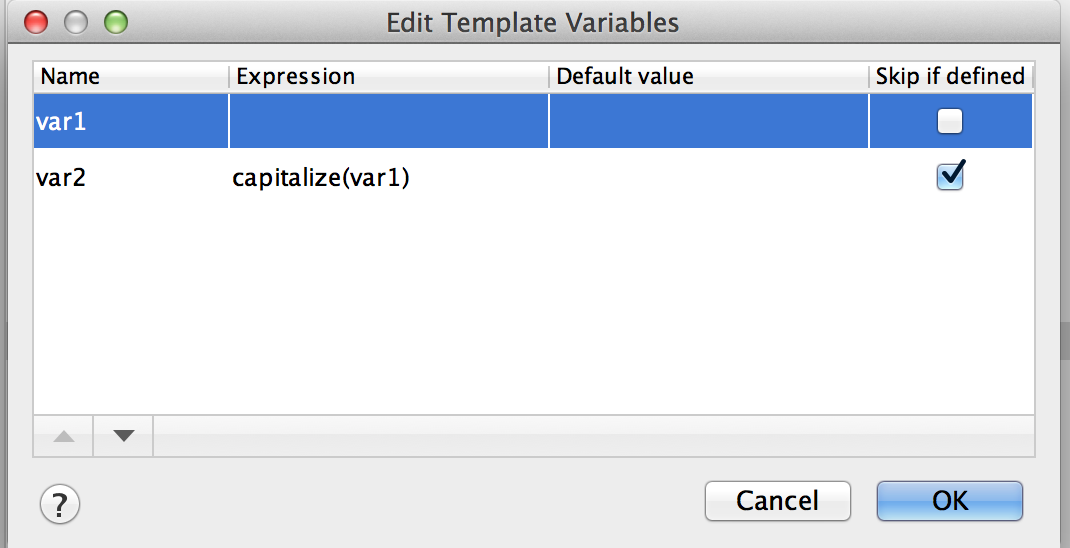
Task: Click the move up arrow button
Action: 63,435
